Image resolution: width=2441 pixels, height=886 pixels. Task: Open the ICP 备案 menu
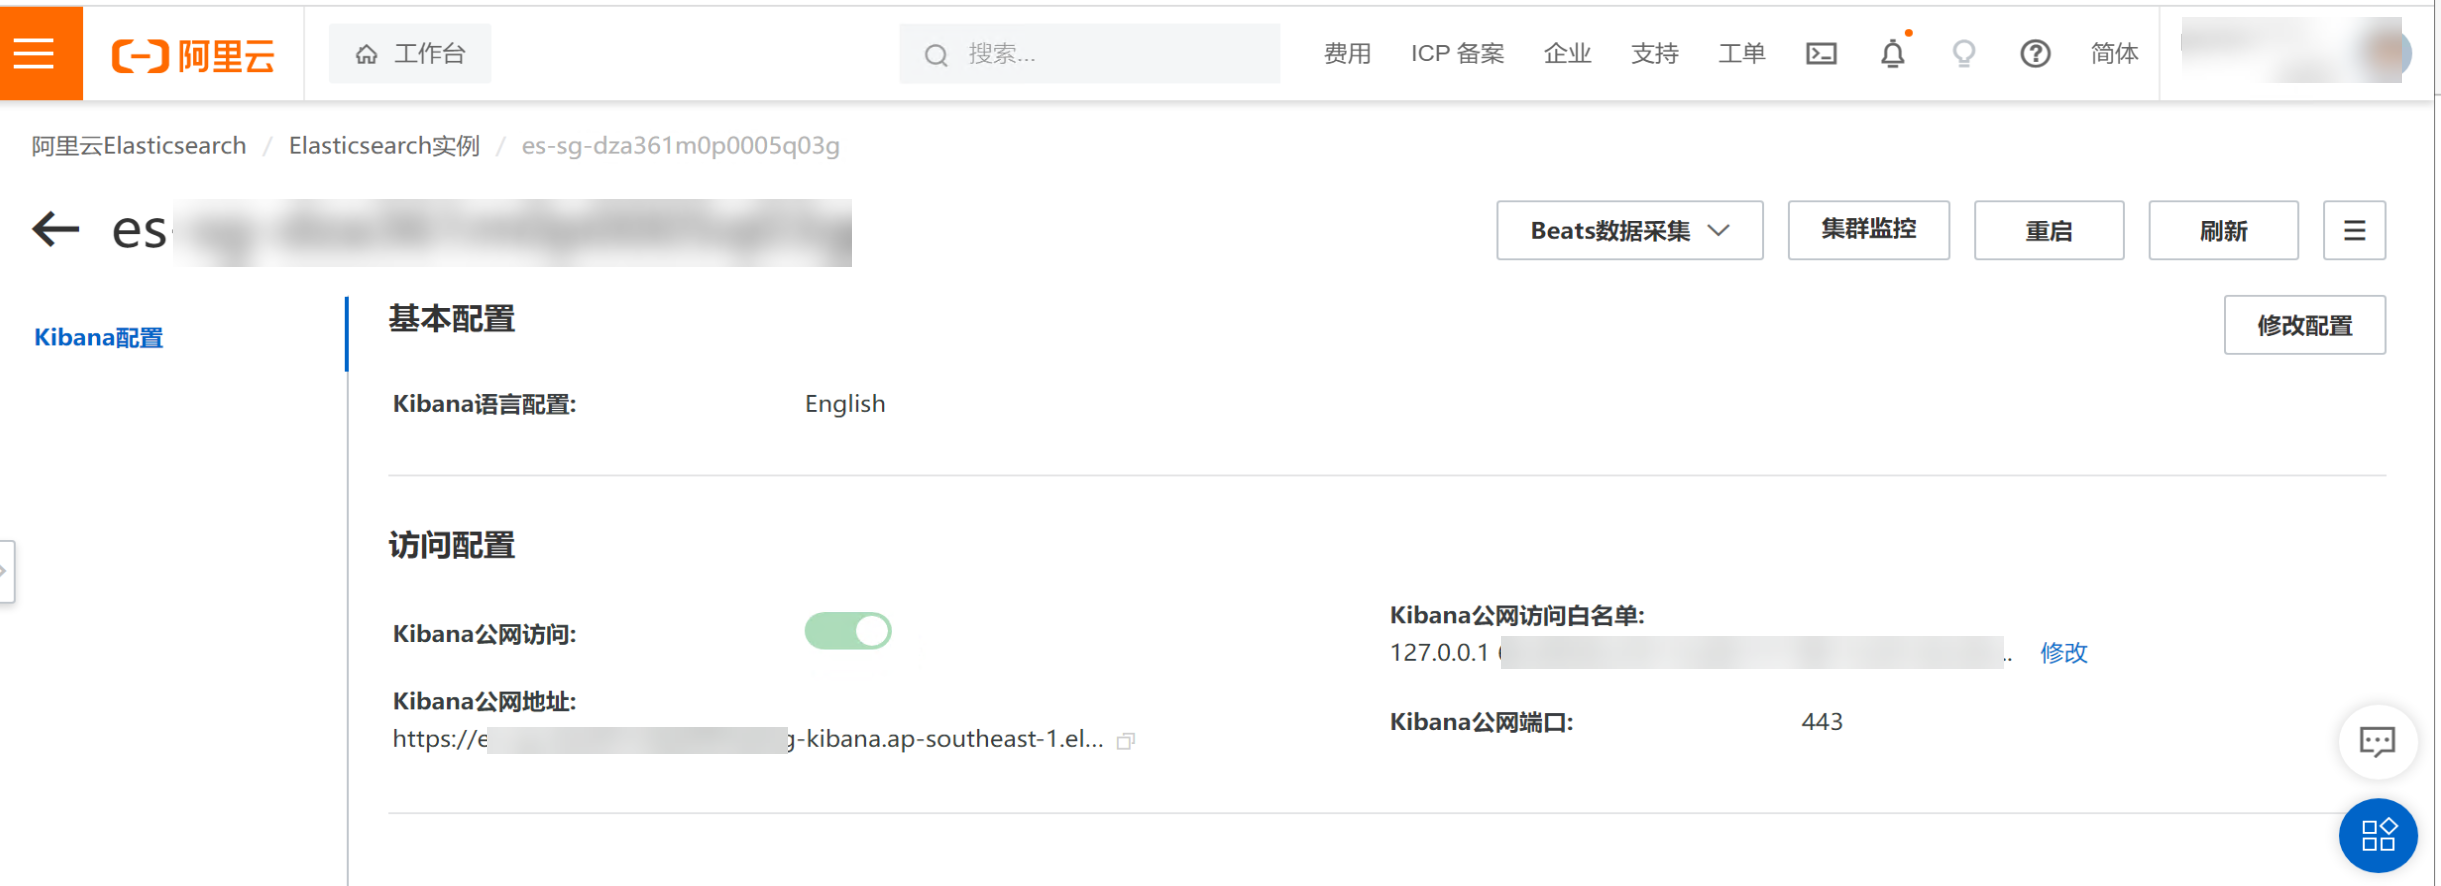point(1457,54)
